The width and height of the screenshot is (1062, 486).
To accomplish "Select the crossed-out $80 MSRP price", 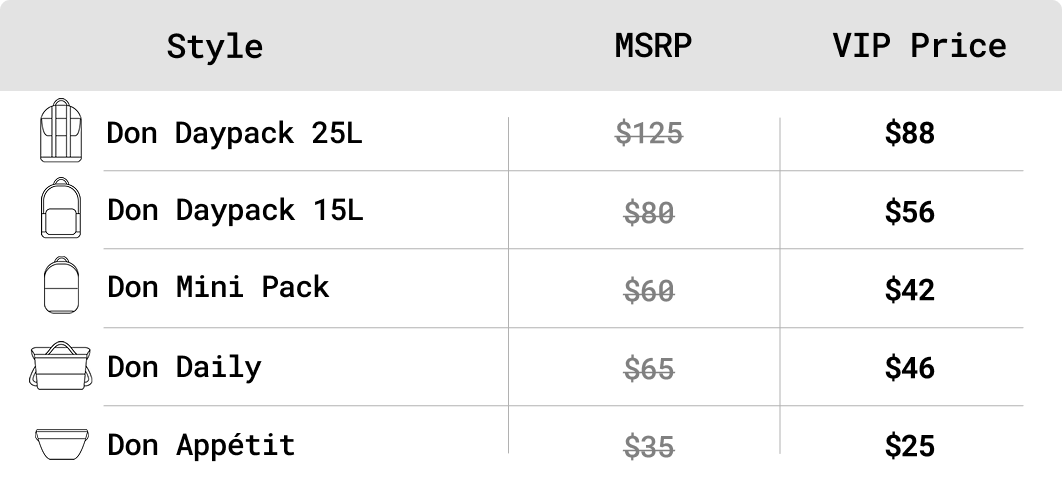I will 649,213.
